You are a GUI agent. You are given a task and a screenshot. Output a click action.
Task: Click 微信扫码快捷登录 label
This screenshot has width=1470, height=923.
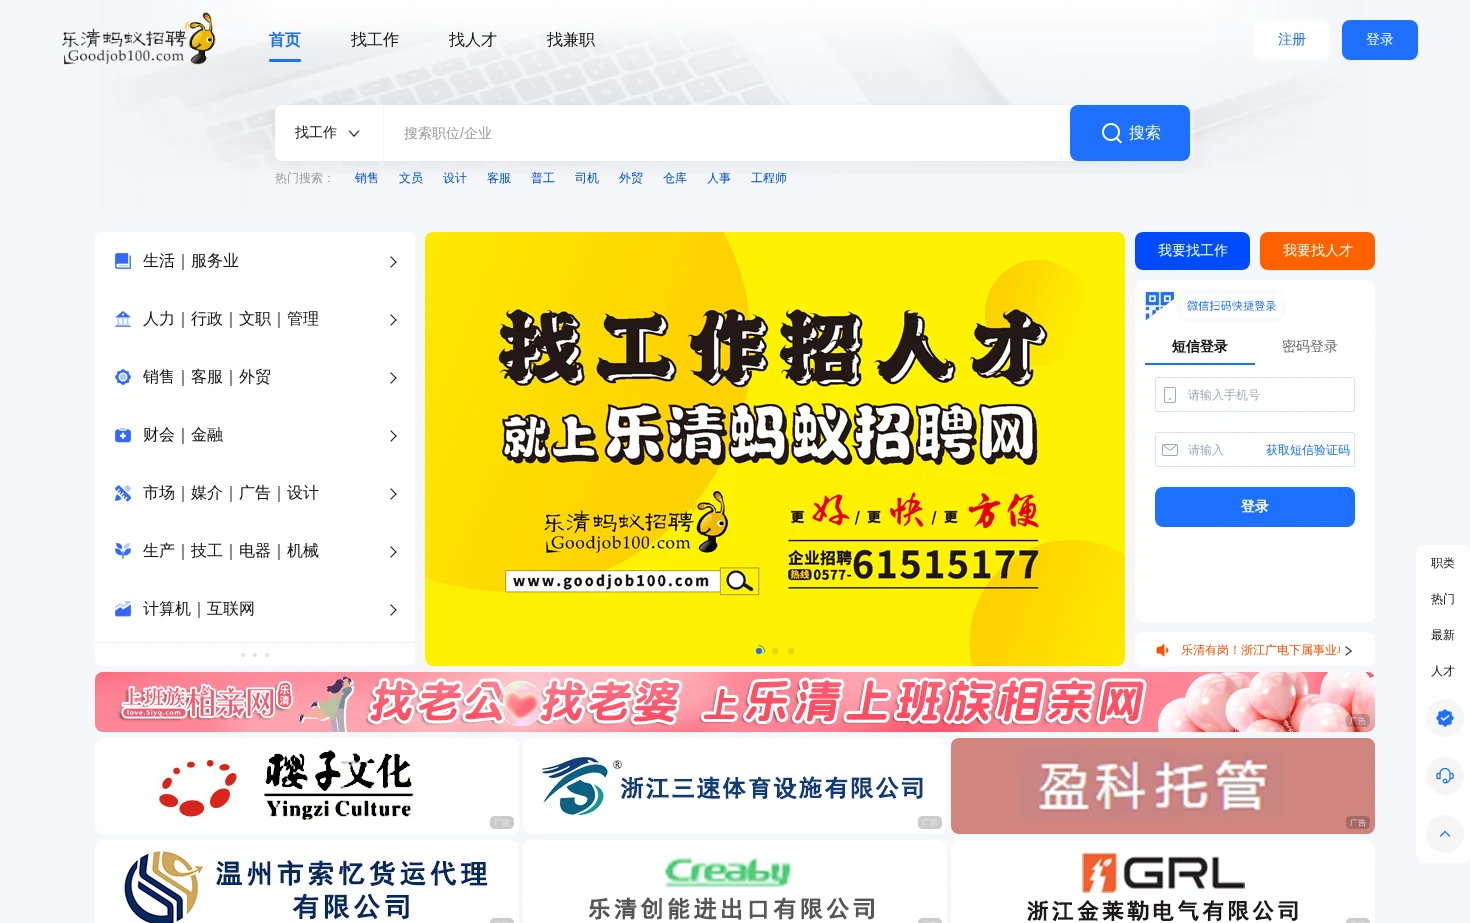(x=1231, y=306)
